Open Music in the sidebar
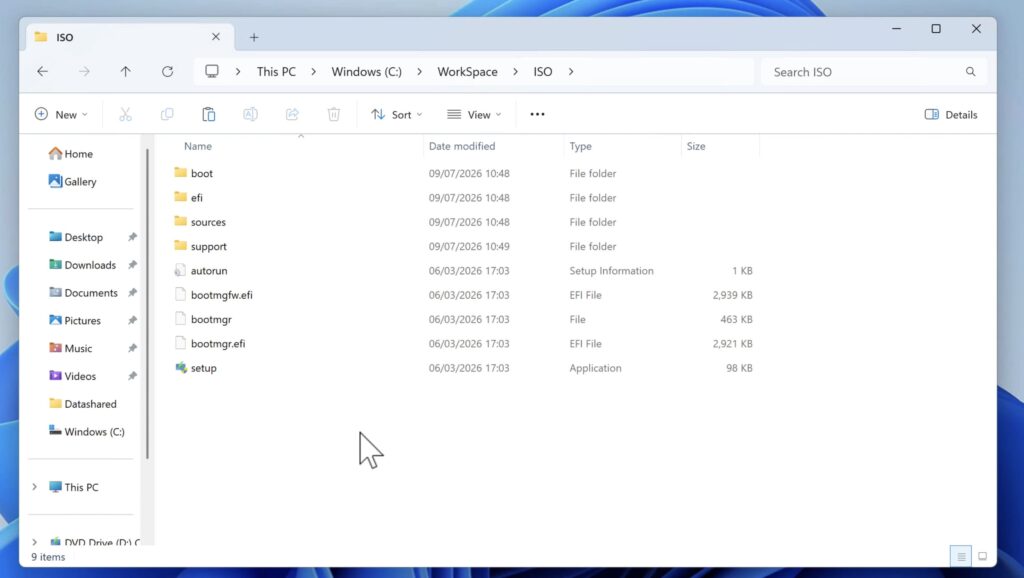 (x=70, y=348)
